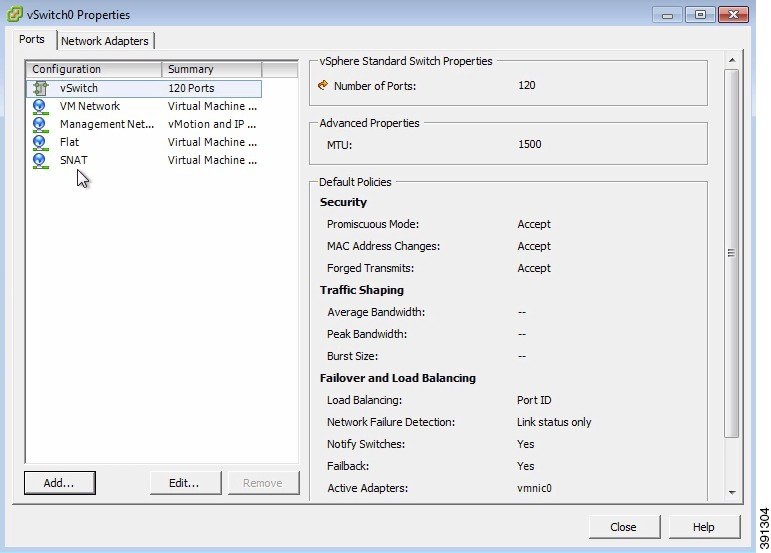Viewport: 771px width, 553px height.
Task: Switch to the Network Adapters tab
Action: pyautogui.click(x=105, y=41)
